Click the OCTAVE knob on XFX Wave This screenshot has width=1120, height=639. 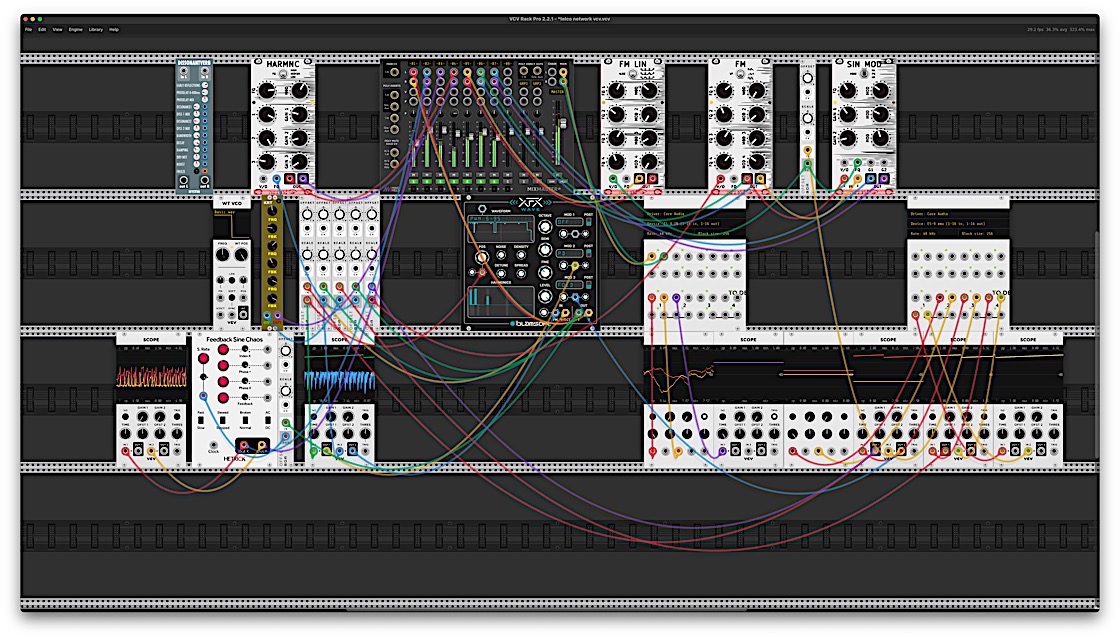coord(545,225)
